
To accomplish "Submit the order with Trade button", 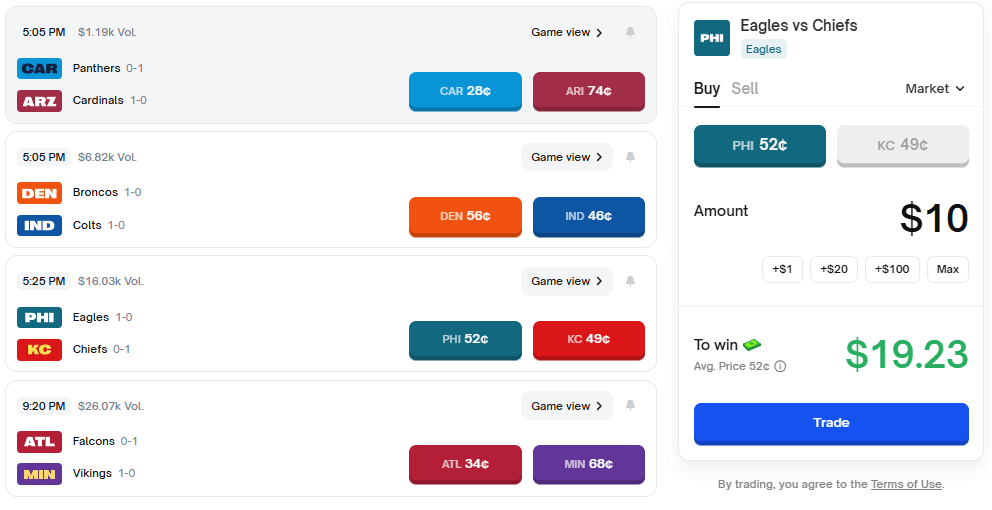I will point(831,423).
